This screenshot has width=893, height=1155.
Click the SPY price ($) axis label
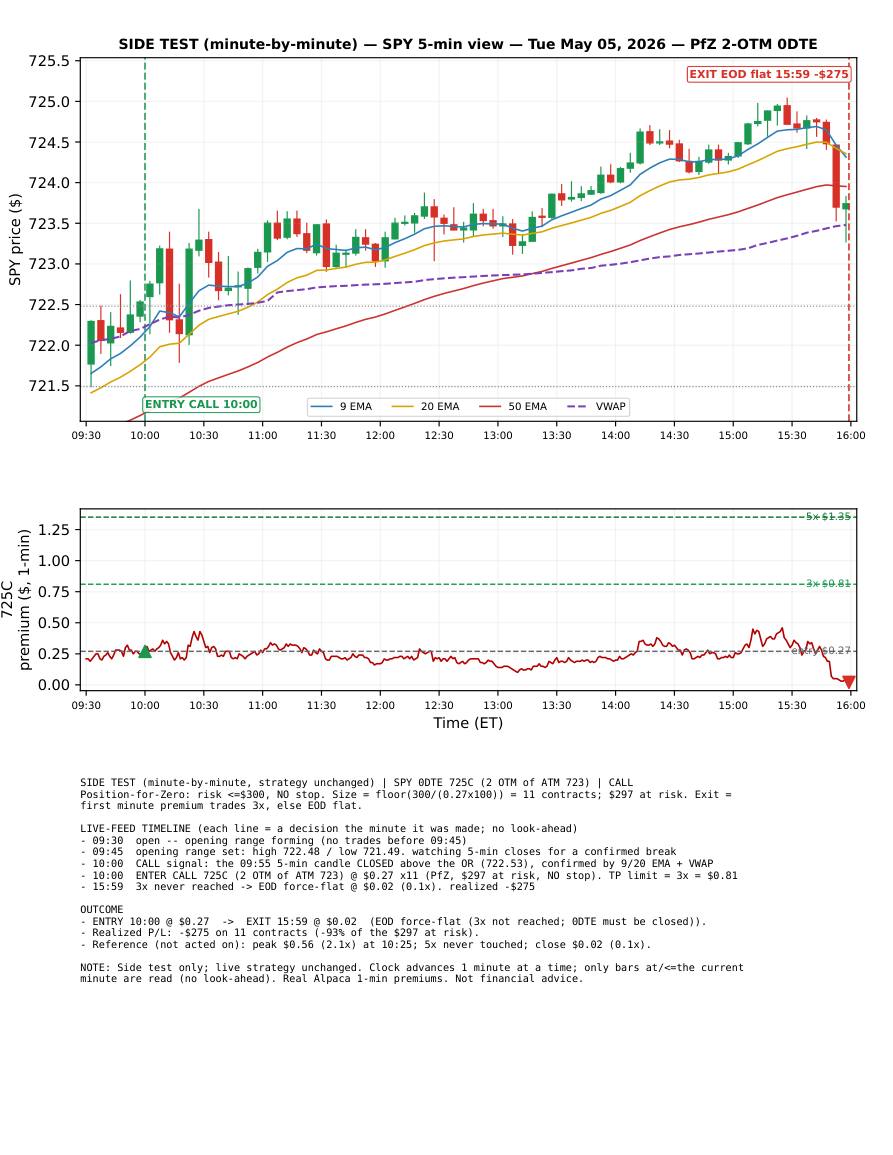(15, 239)
